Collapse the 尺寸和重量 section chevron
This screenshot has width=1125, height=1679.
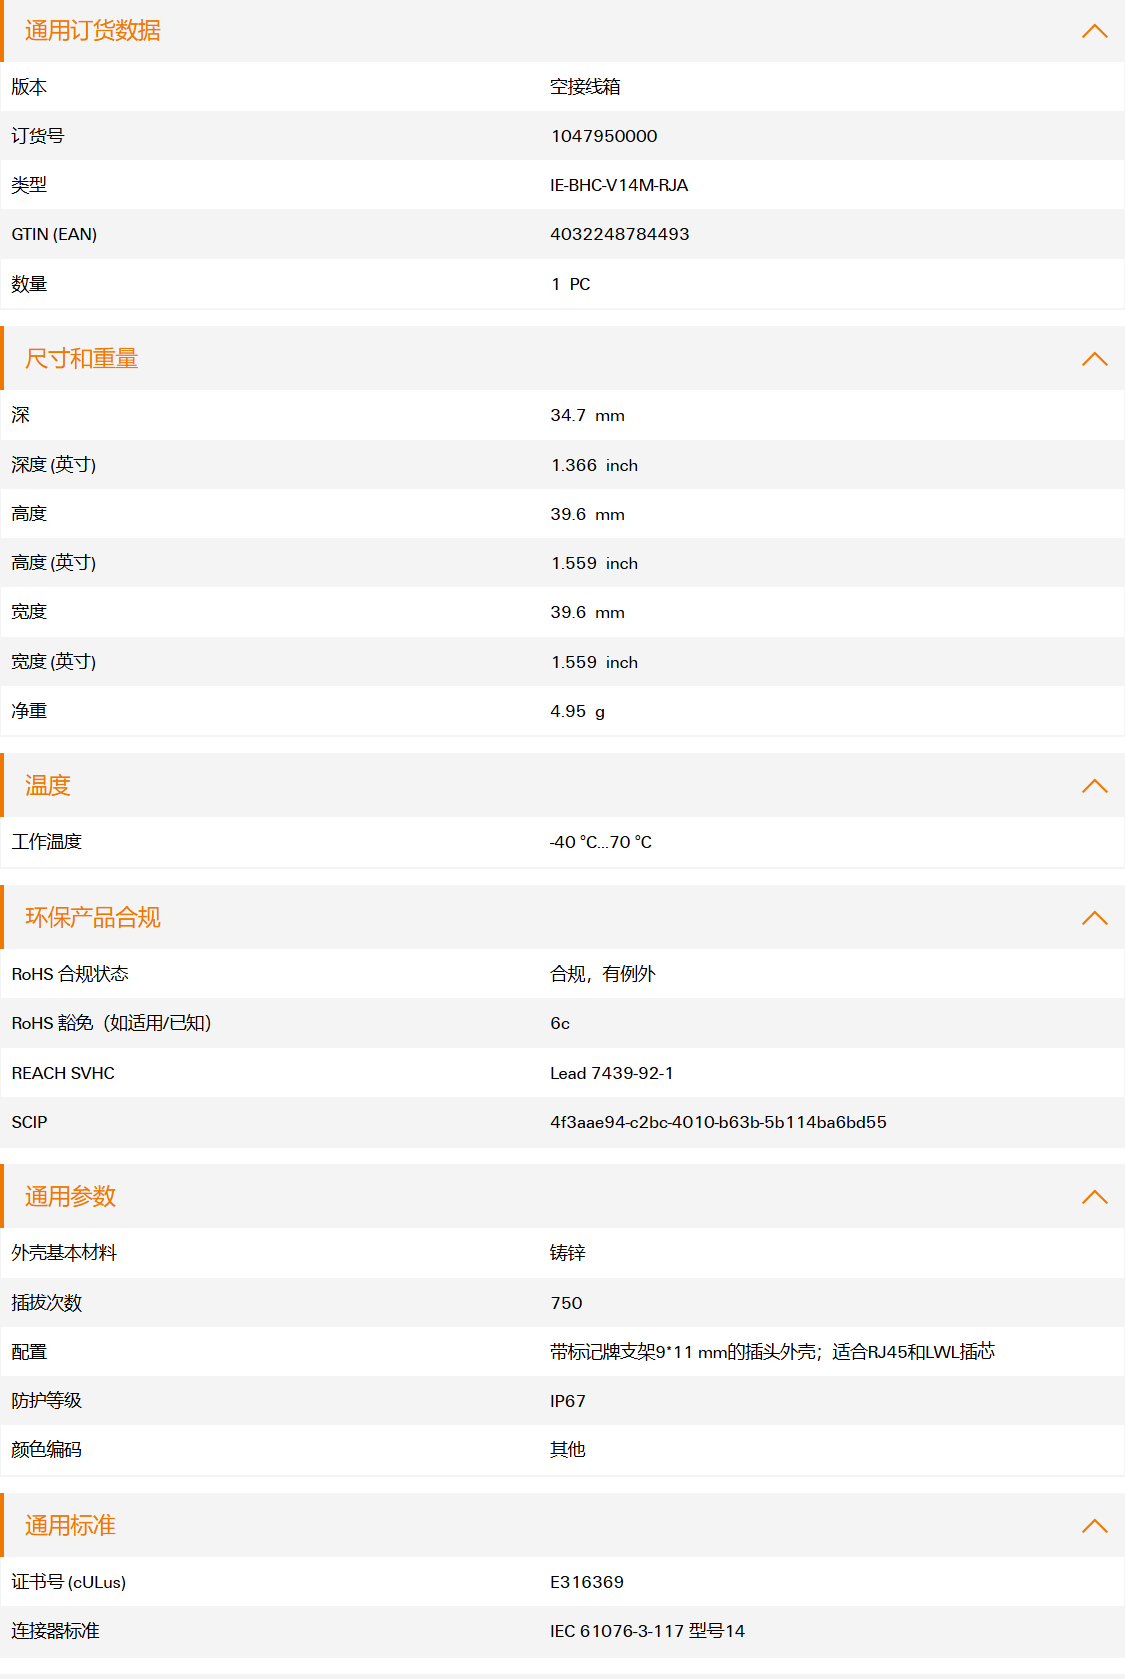coord(1095,359)
